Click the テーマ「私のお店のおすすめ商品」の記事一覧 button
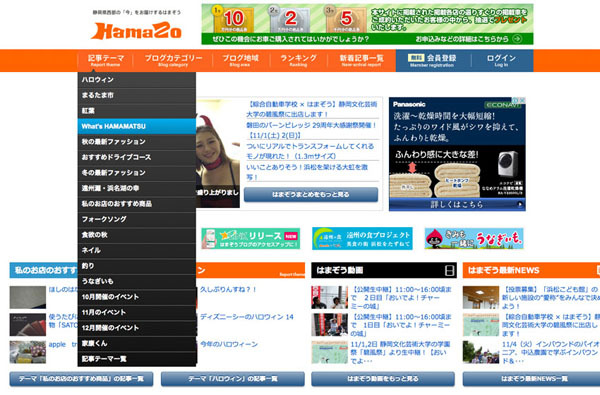 pos(81,379)
